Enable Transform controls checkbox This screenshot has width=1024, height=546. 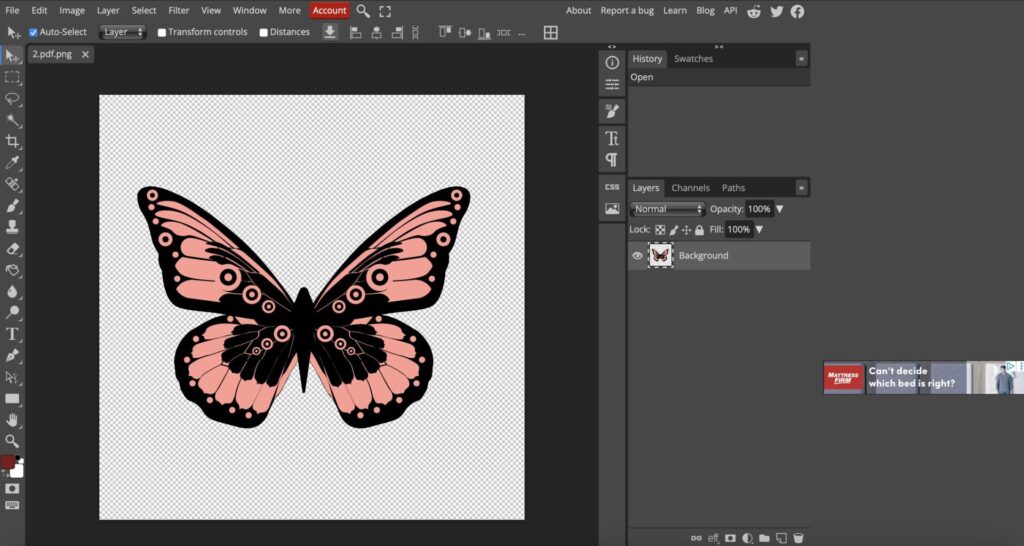pos(162,32)
